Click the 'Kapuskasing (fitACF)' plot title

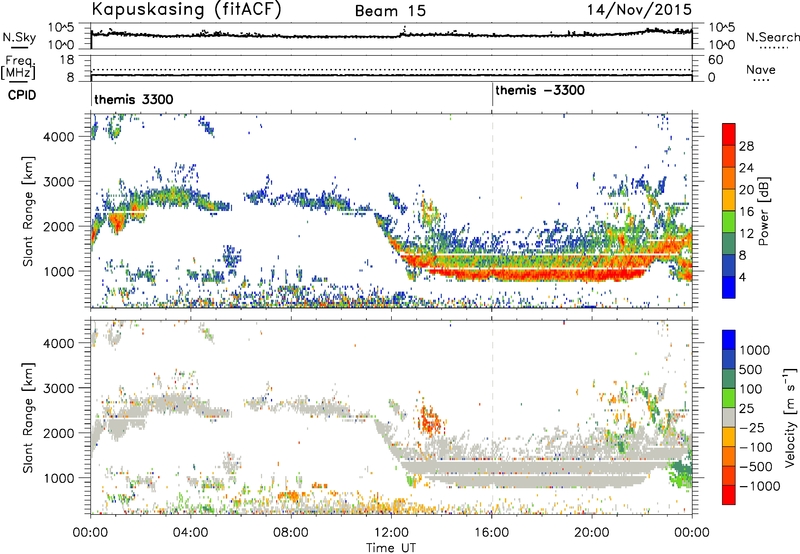click(186, 9)
